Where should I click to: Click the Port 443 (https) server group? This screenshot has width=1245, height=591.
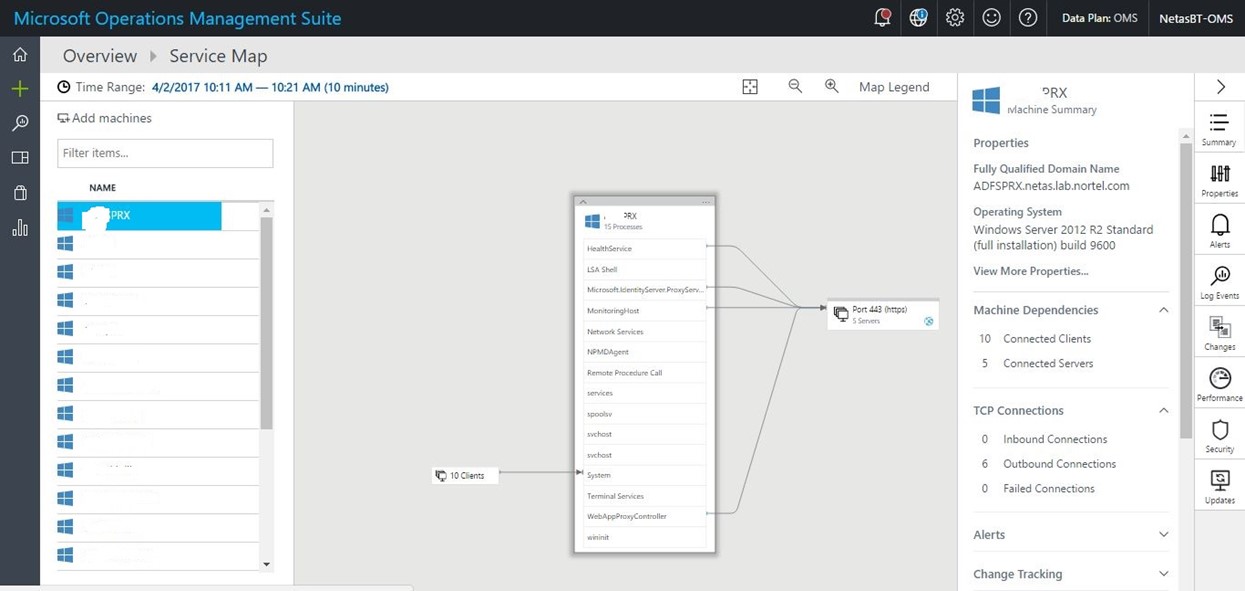click(x=883, y=315)
